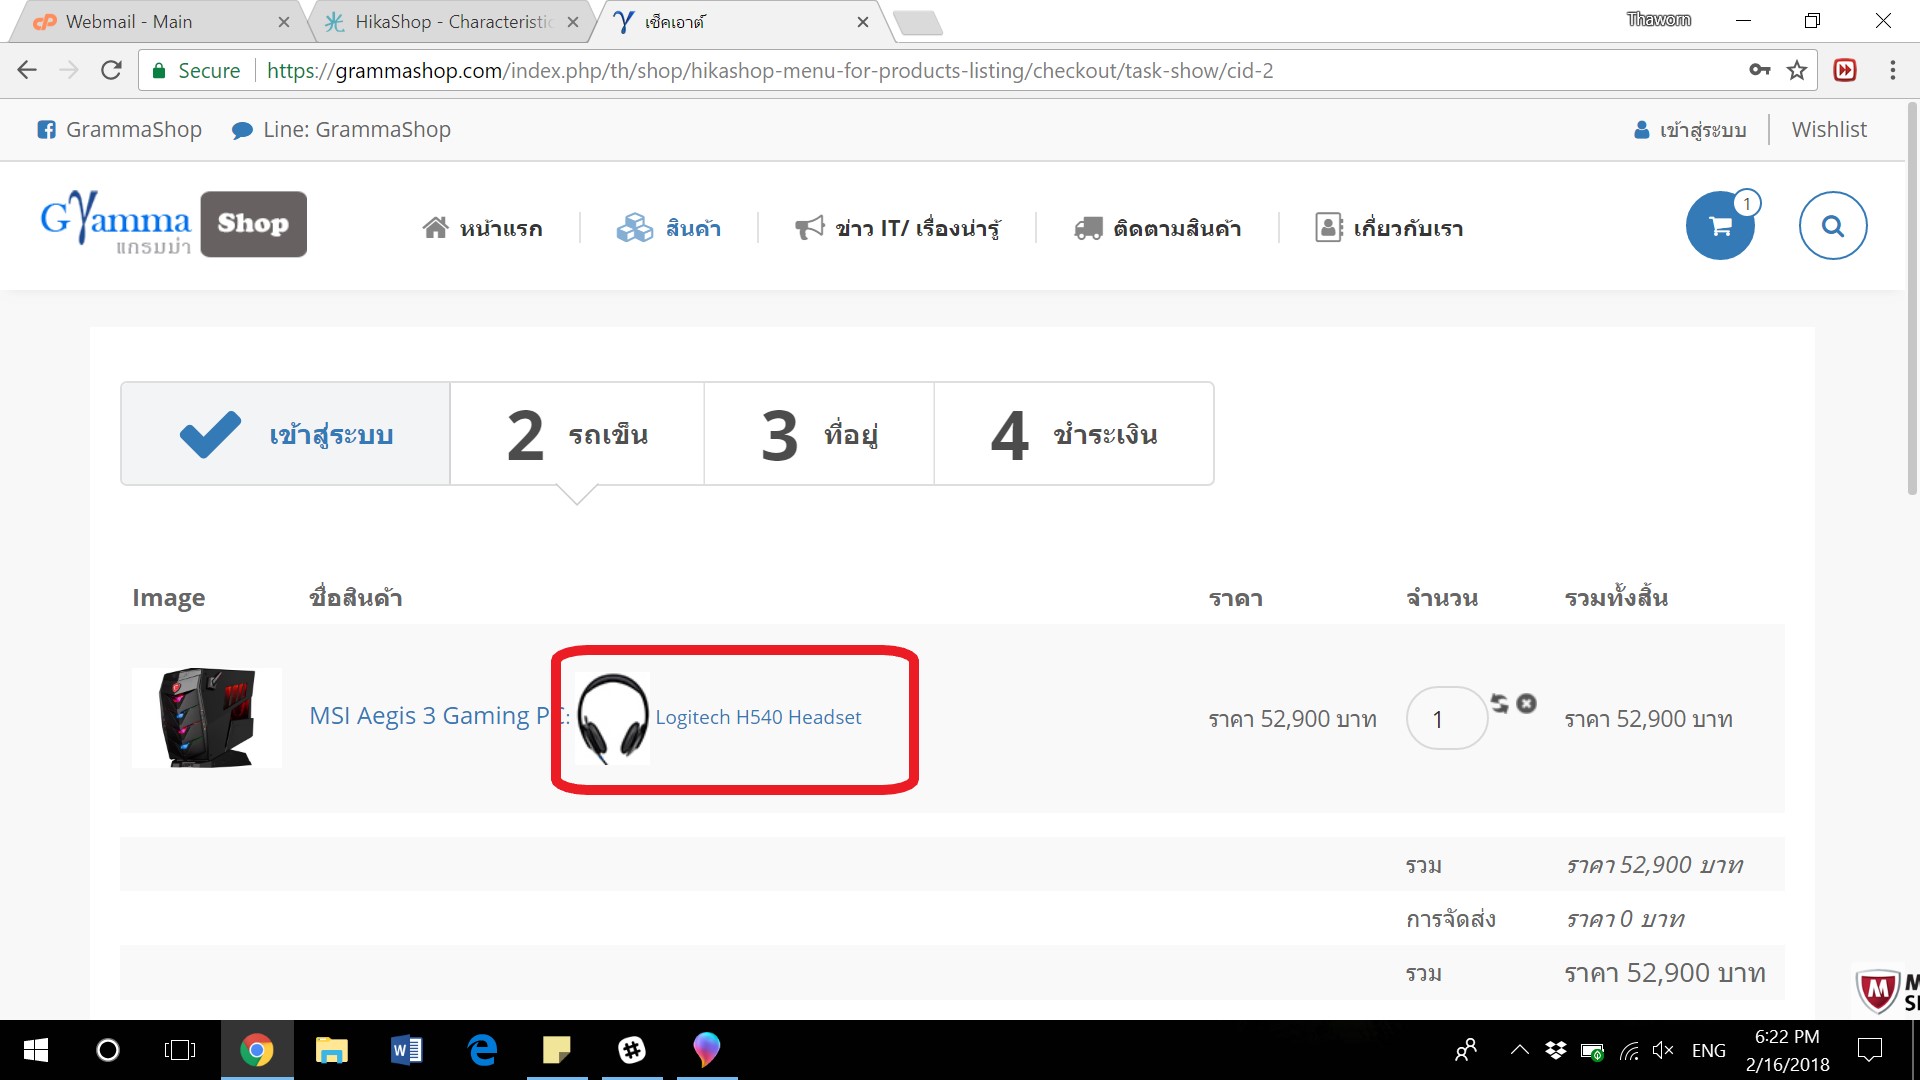Click the quantity input field

pos(1446,718)
